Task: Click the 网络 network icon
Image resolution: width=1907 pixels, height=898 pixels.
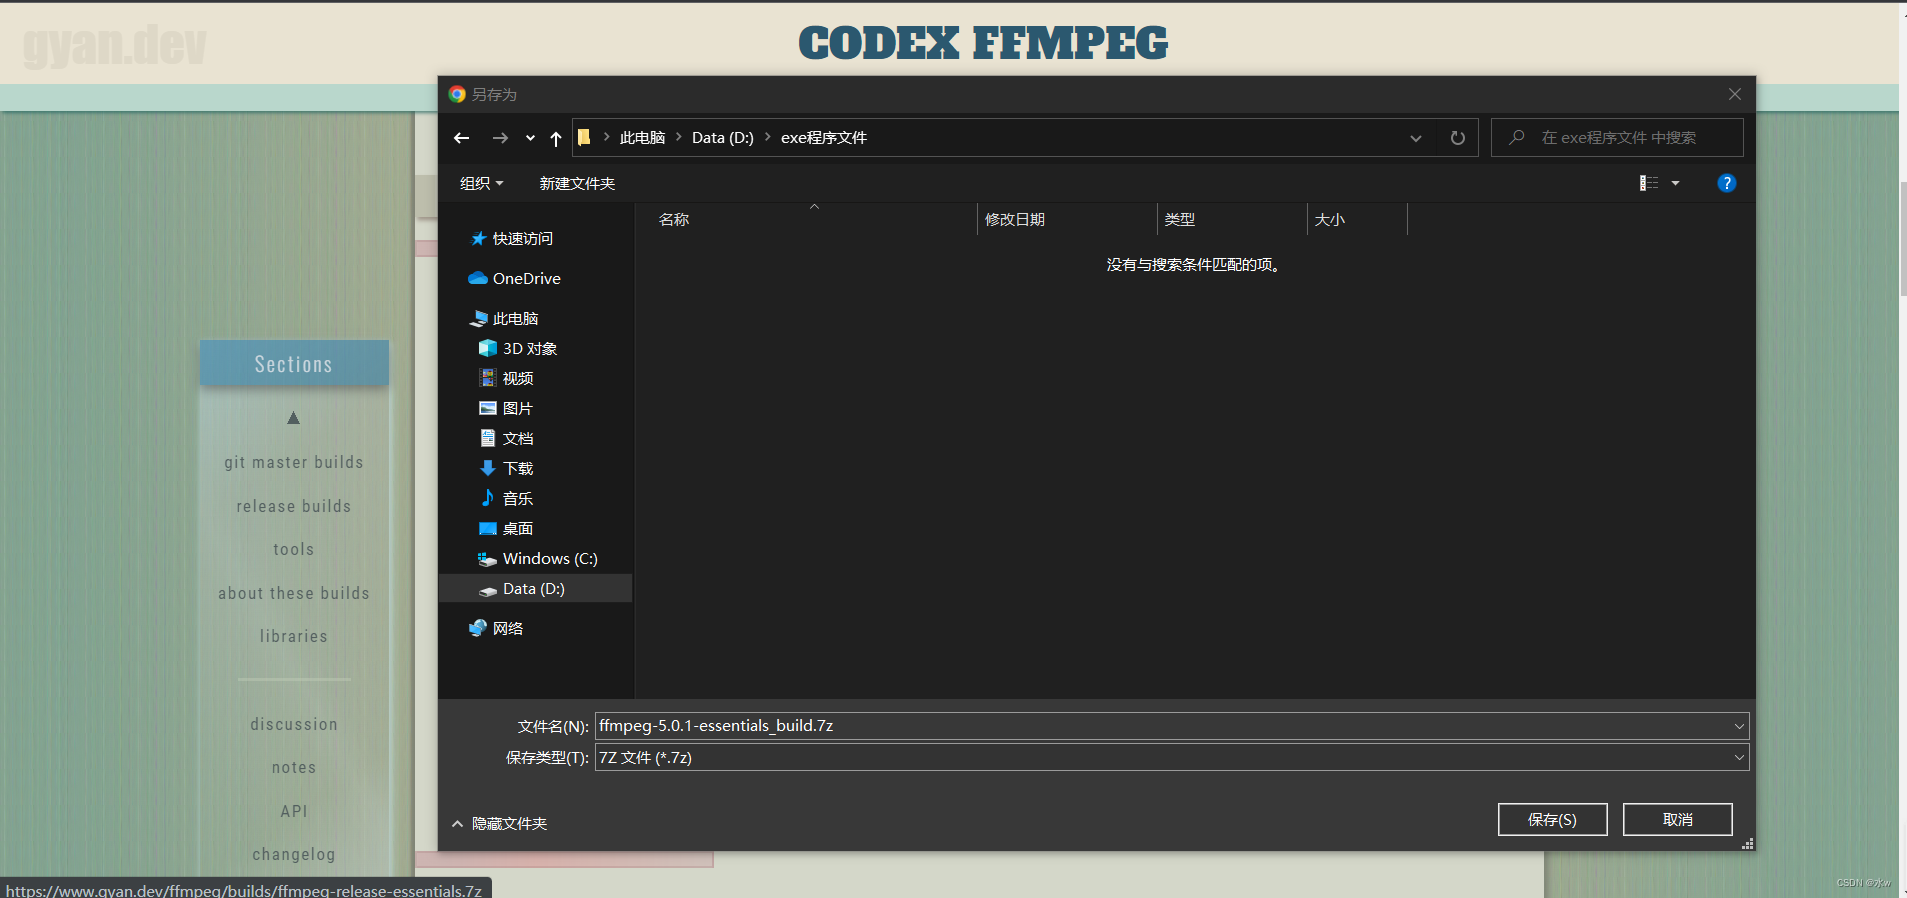Action: pos(478,628)
